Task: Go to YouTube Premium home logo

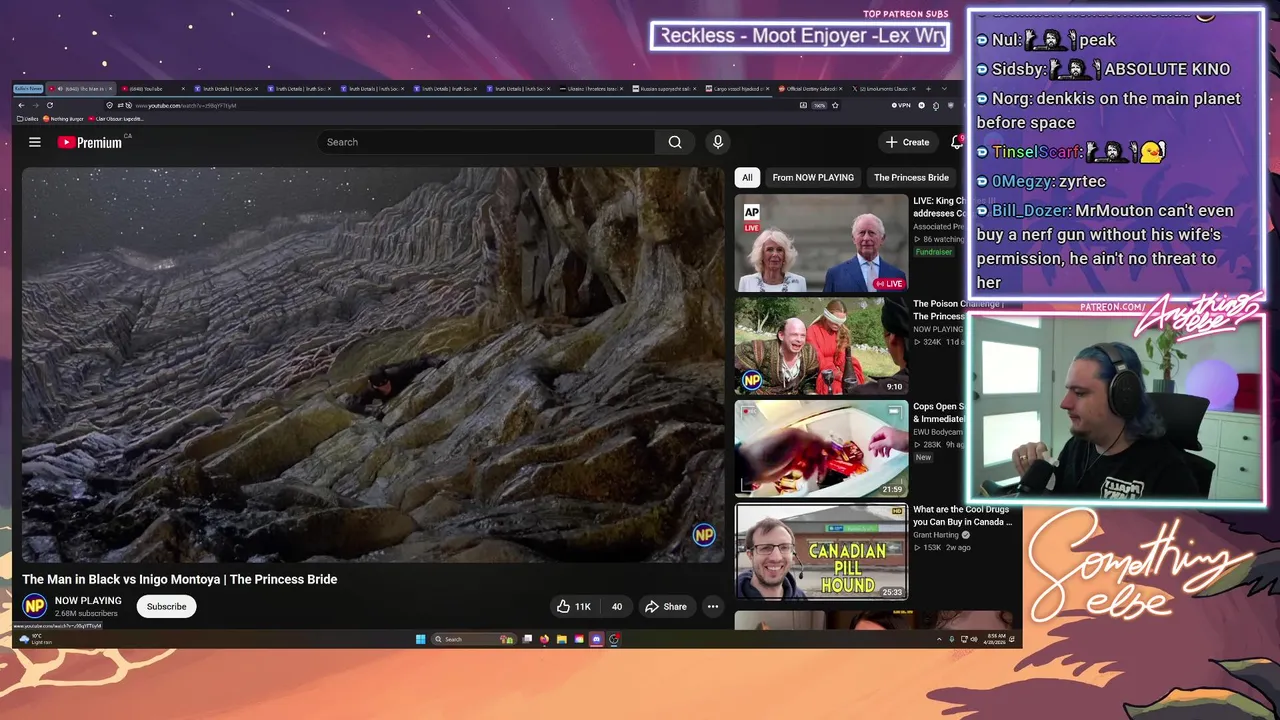Action: pyautogui.click(x=90, y=142)
